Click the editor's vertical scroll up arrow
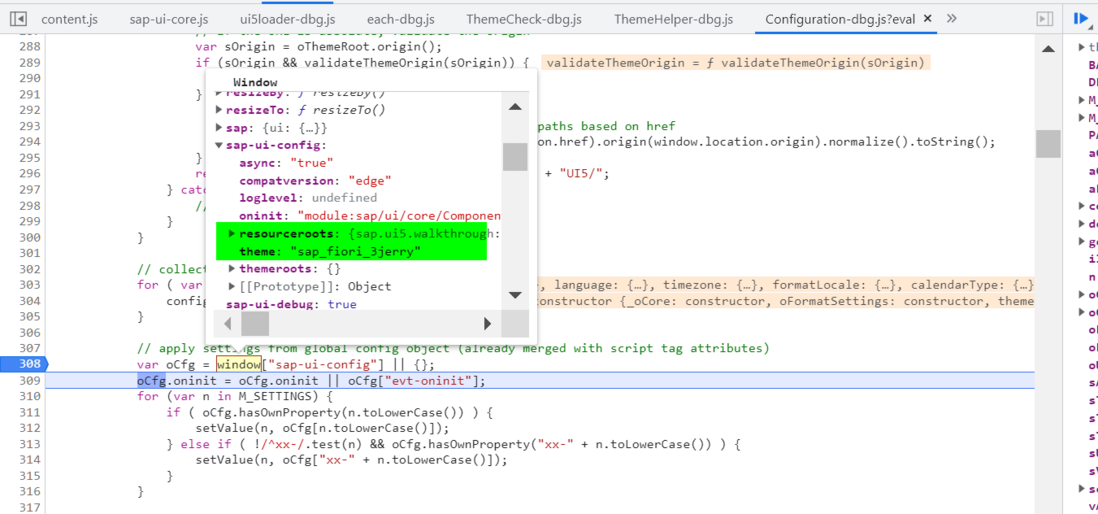This screenshot has width=1098, height=514. click(x=1048, y=49)
